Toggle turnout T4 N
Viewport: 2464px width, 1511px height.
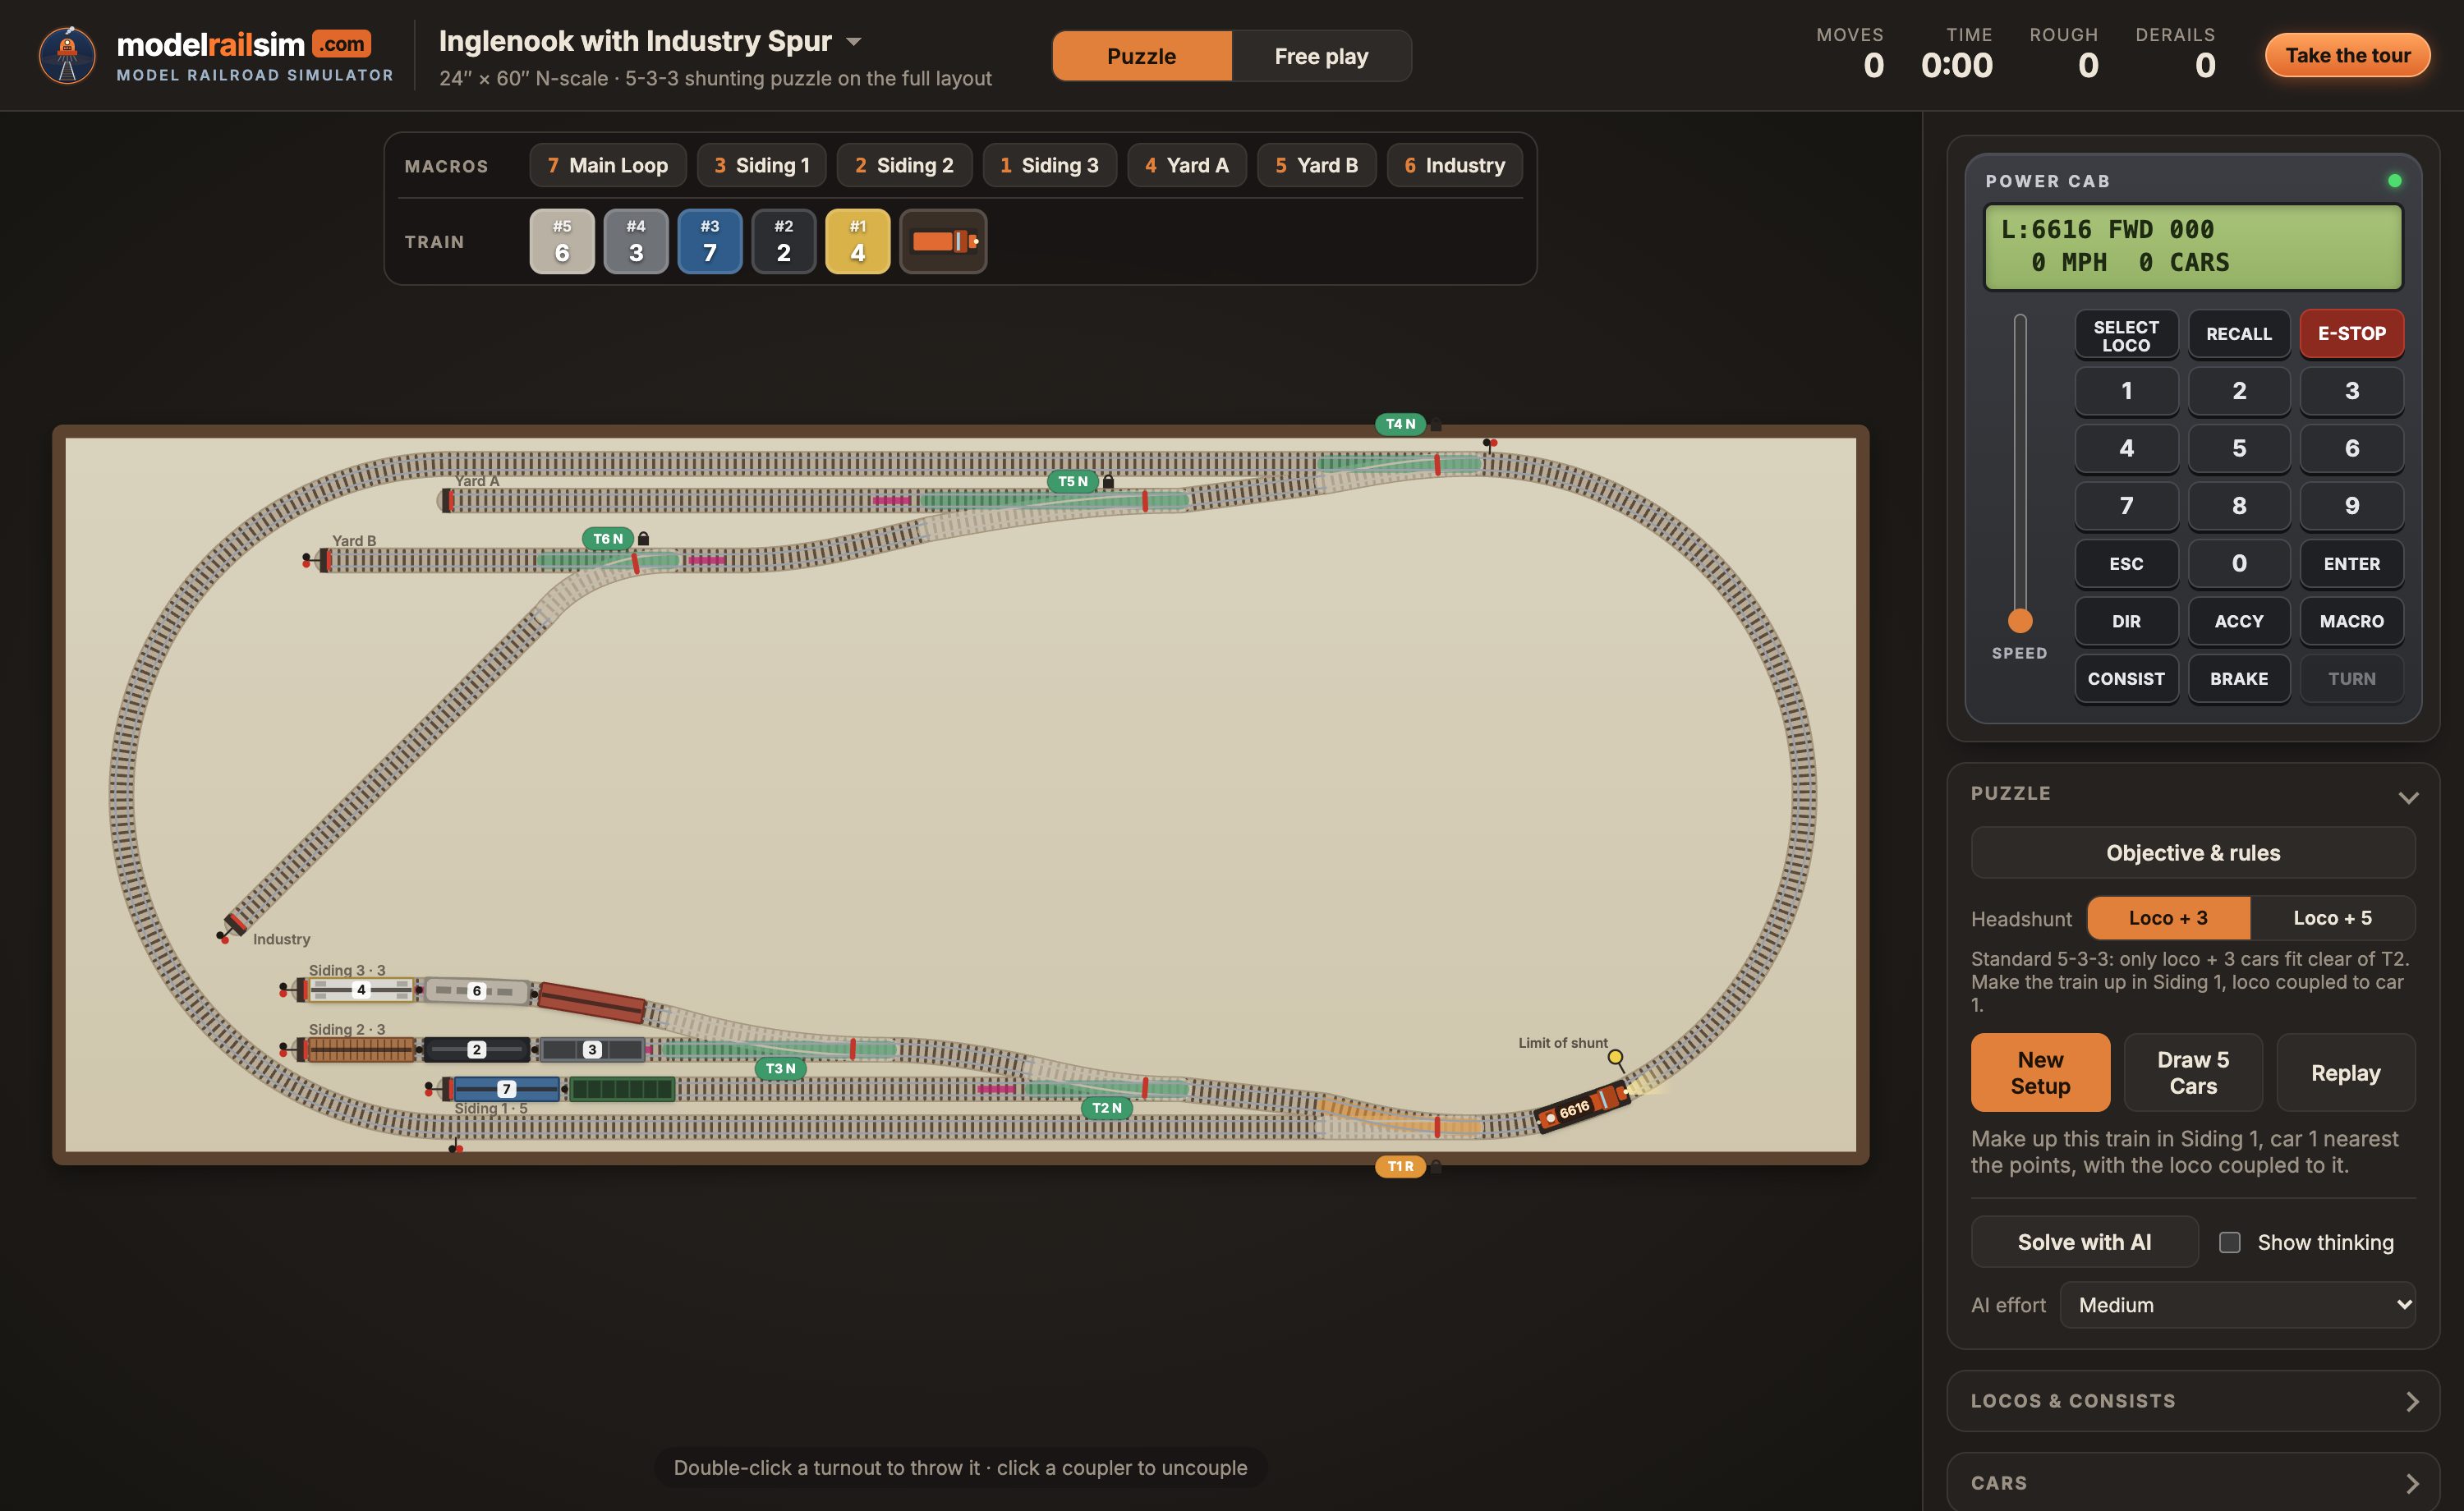1400,424
